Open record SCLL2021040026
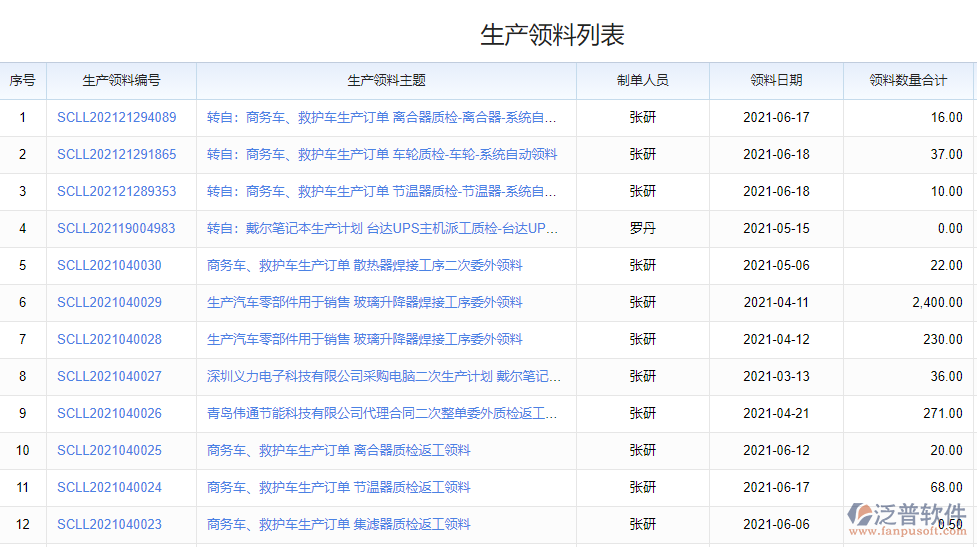The height and width of the screenshot is (547, 977). coord(109,413)
